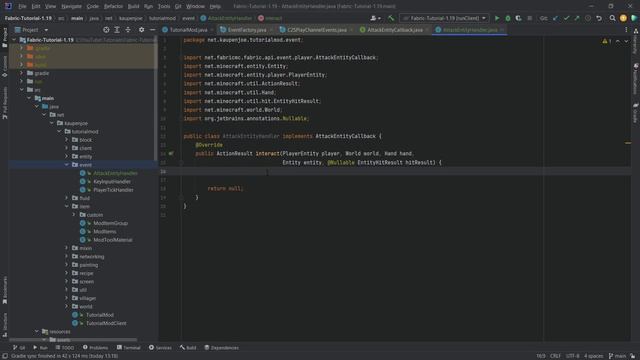Expand the block package folder
640x360 pixels.
click(67, 140)
